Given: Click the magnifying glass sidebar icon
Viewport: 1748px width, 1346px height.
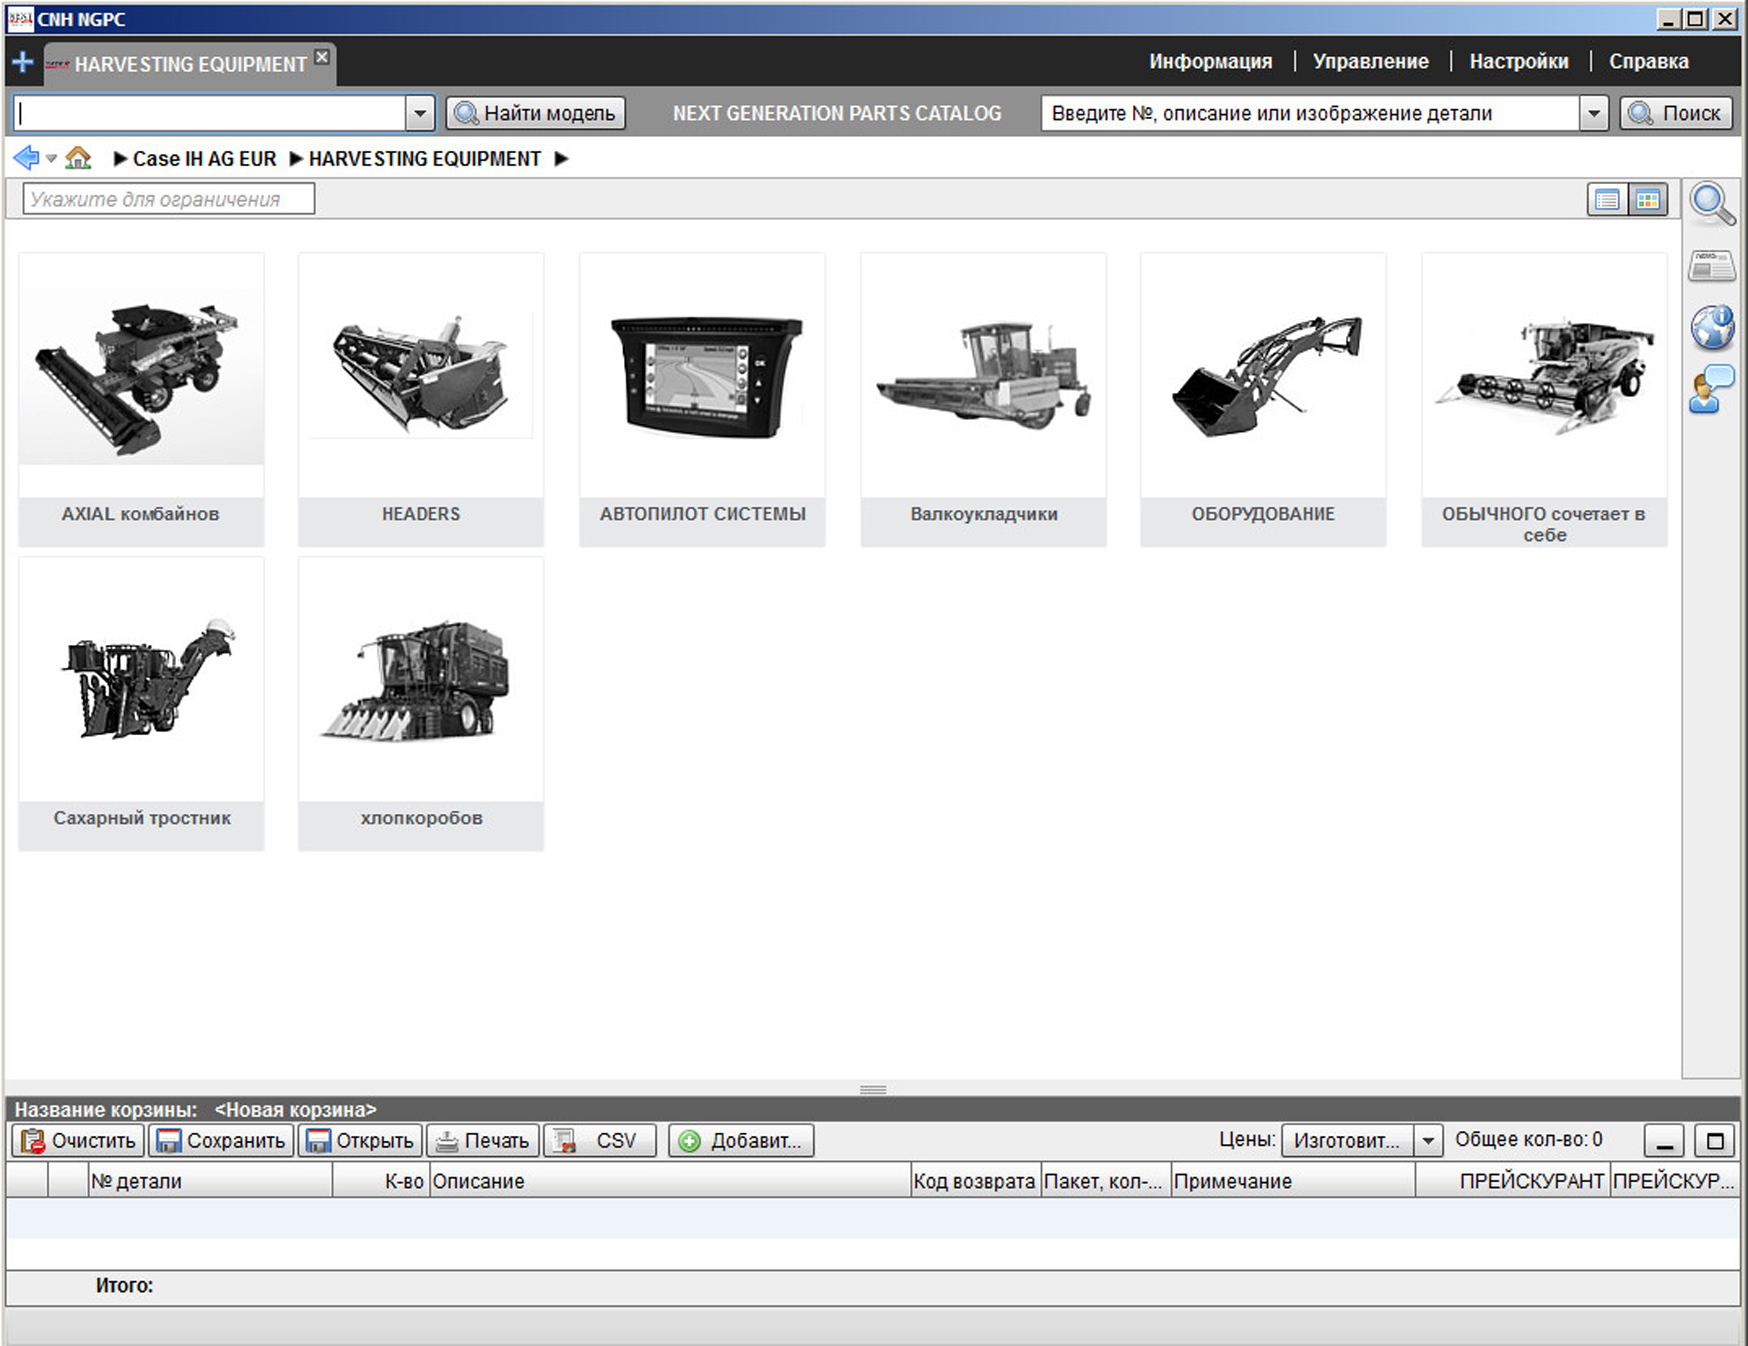Looking at the screenshot, I should 1712,203.
